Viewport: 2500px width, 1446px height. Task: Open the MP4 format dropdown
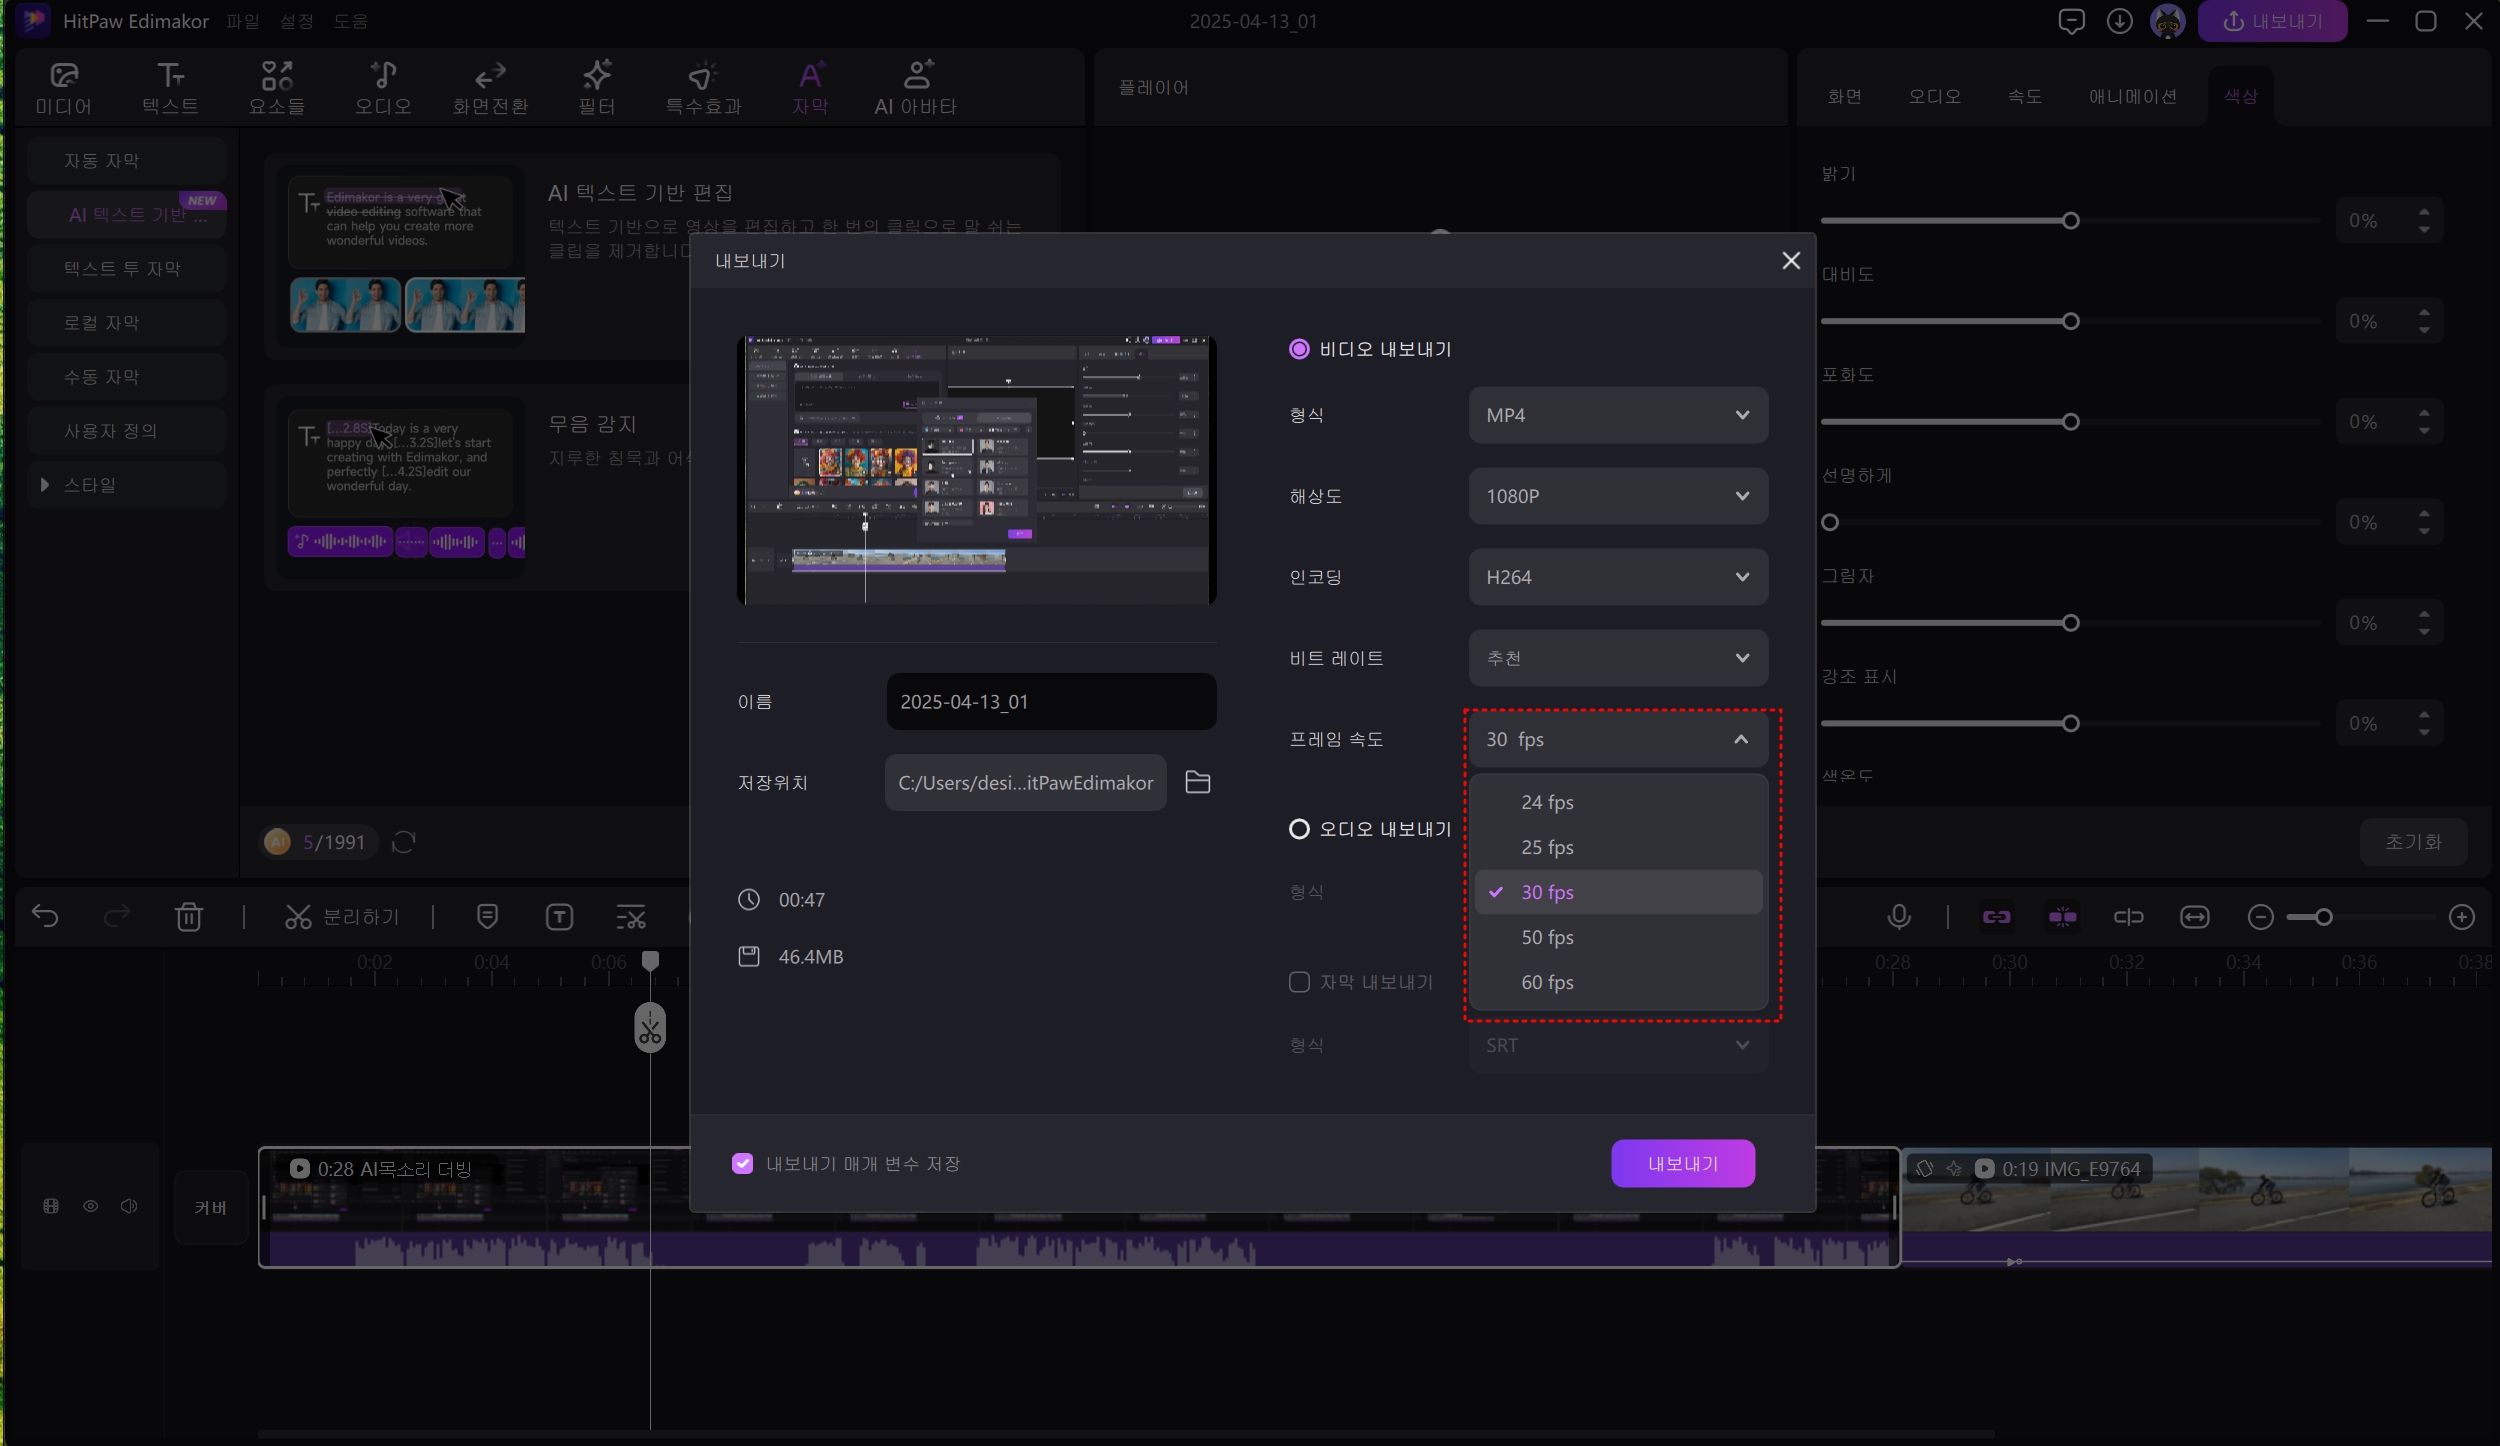tap(1617, 415)
